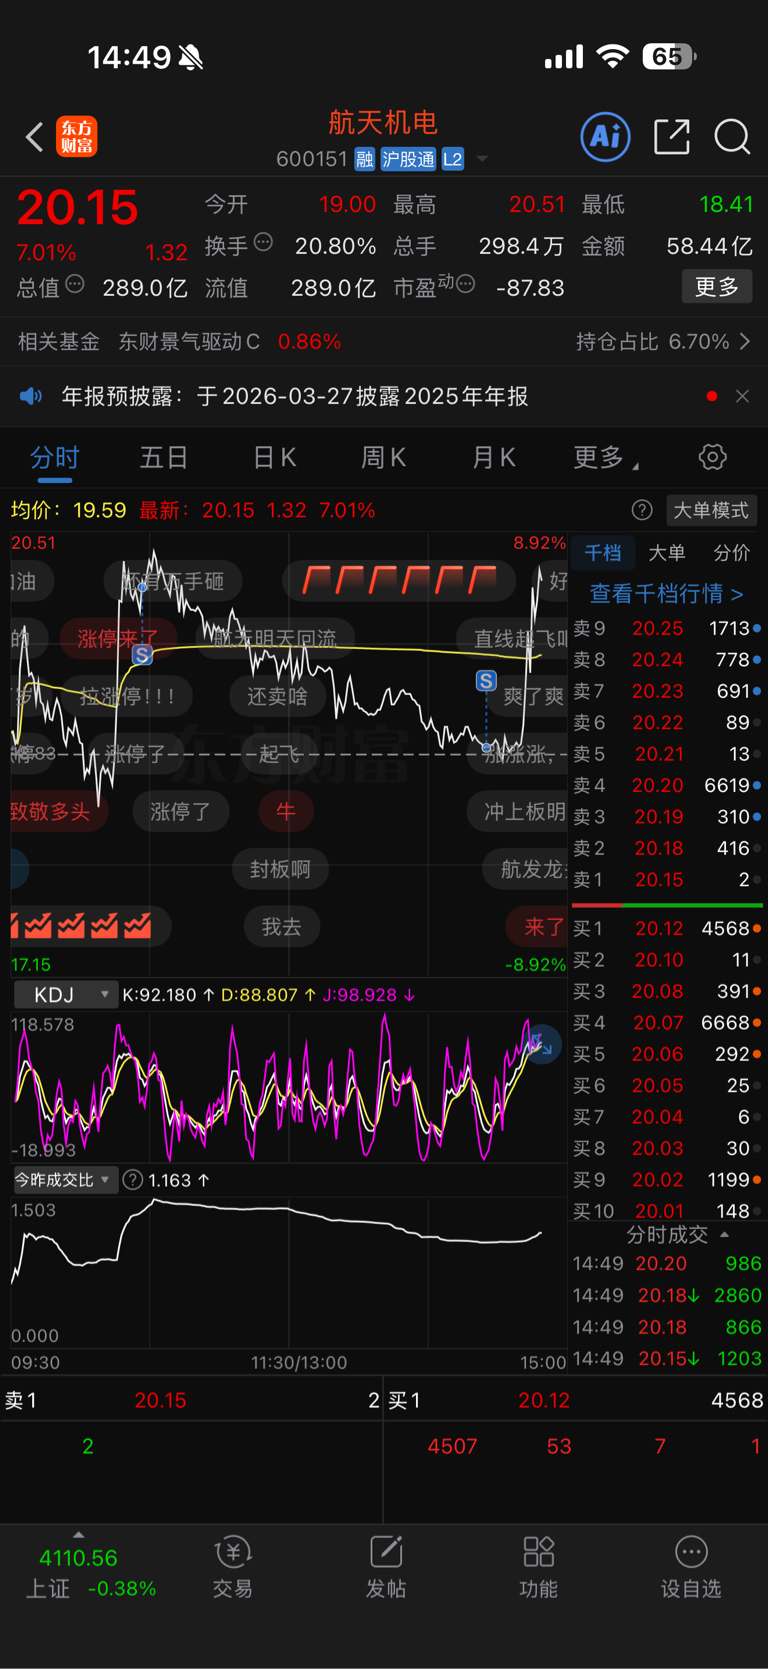The image size is (768, 1669).
Task: Tap the announcement speaker icon
Action: click(31, 397)
